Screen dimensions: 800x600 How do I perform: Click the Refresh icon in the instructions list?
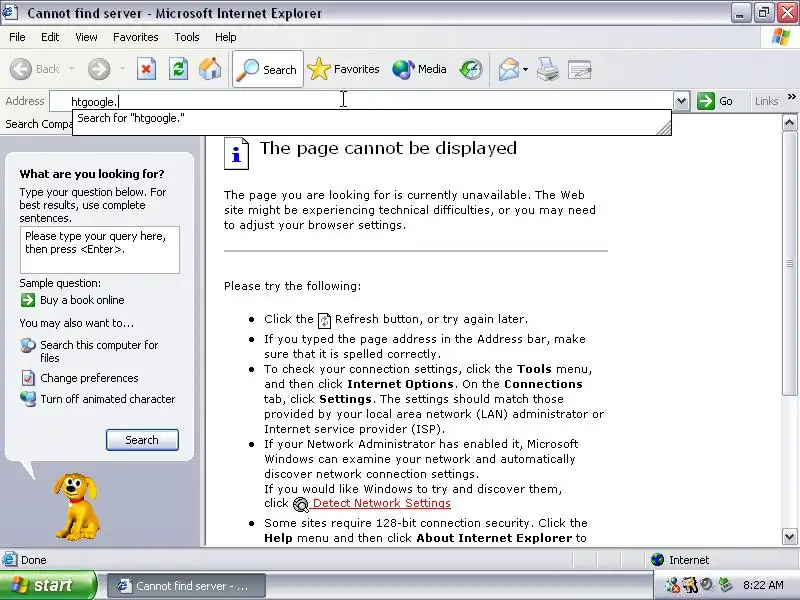[324, 320]
